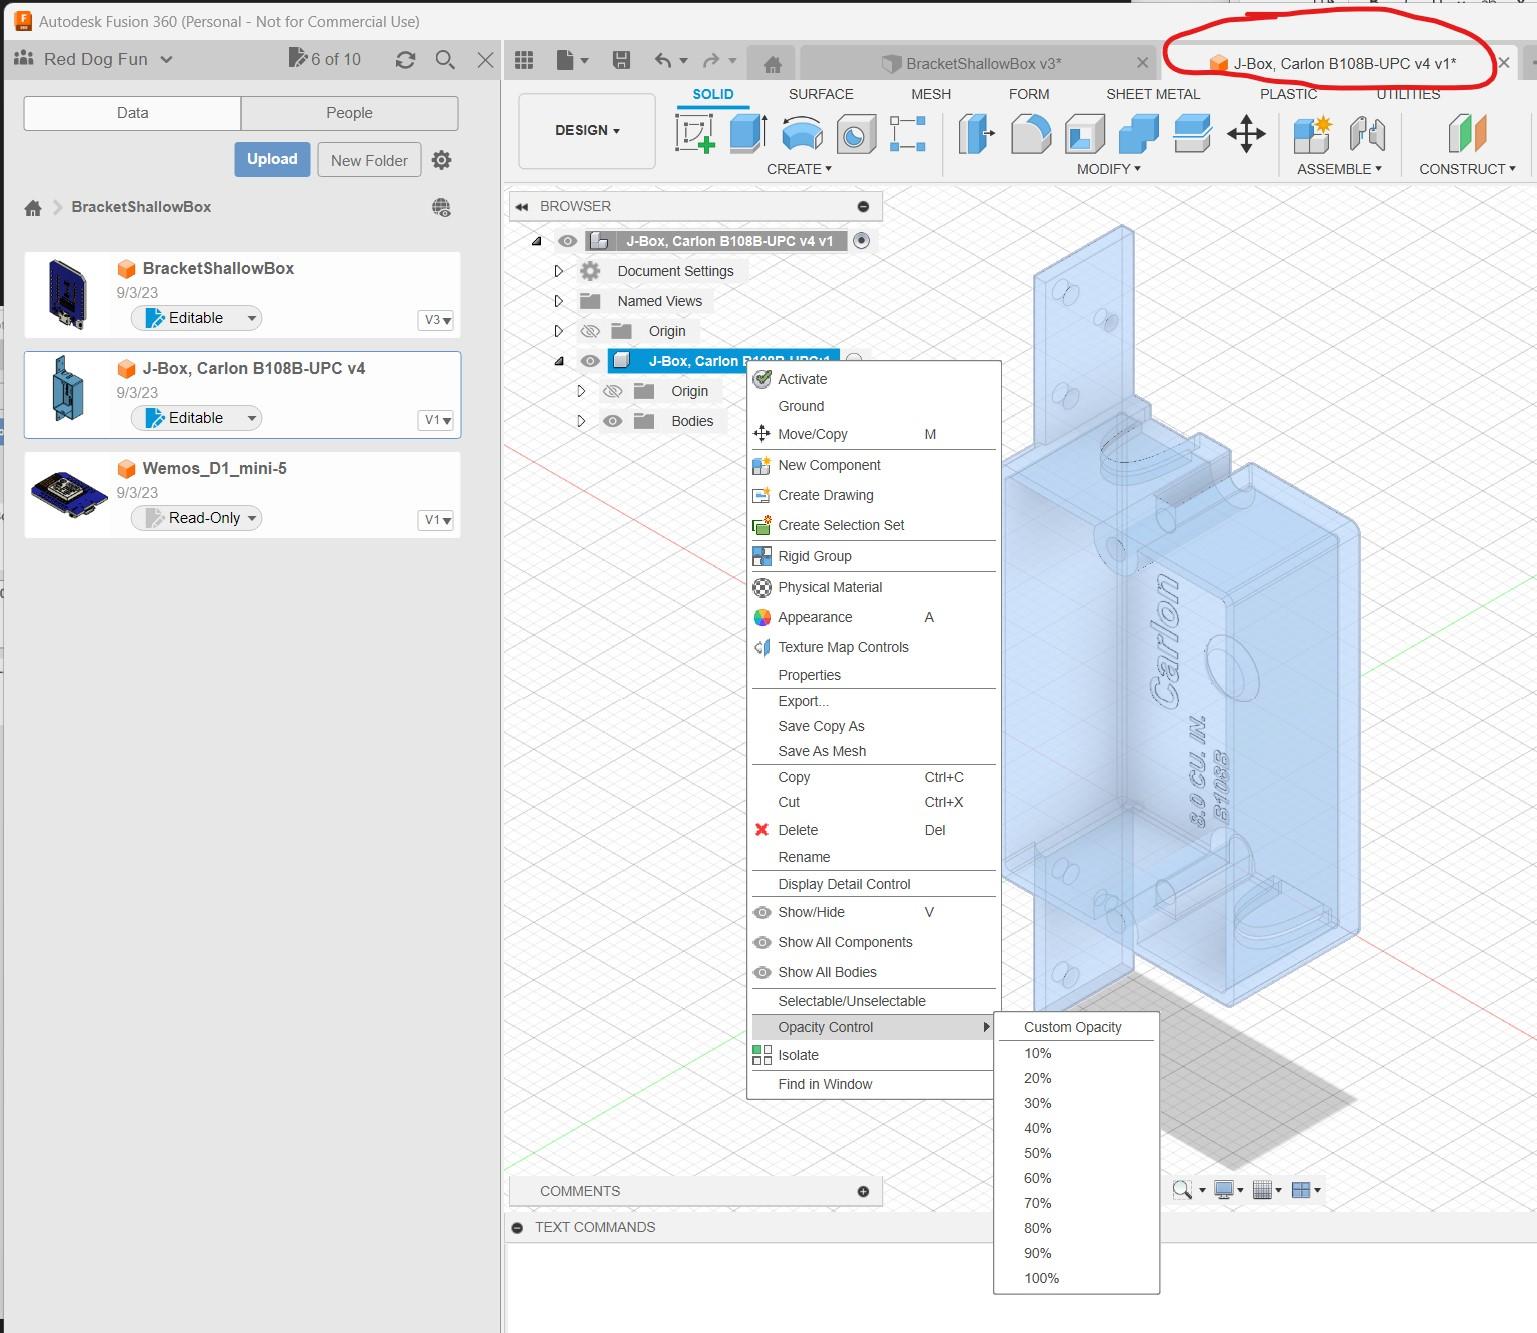The height and width of the screenshot is (1333, 1537).
Task: Open the DESIGN workspace dropdown
Action: click(x=587, y=131)
